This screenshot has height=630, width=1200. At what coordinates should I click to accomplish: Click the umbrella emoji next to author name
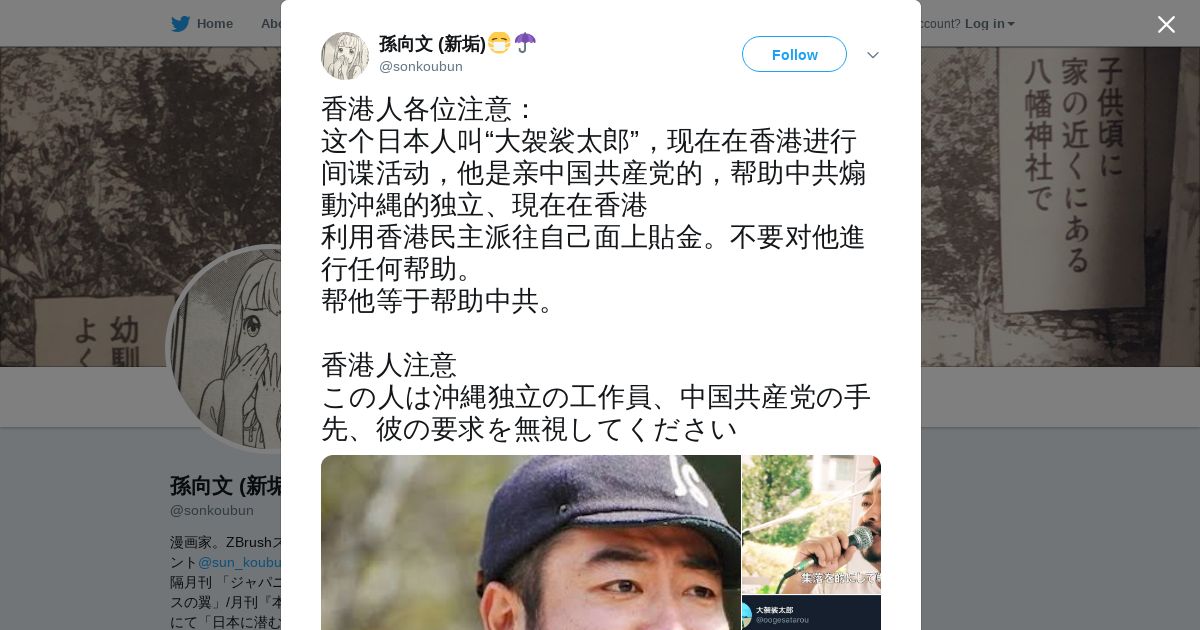(x=525, y=43)
